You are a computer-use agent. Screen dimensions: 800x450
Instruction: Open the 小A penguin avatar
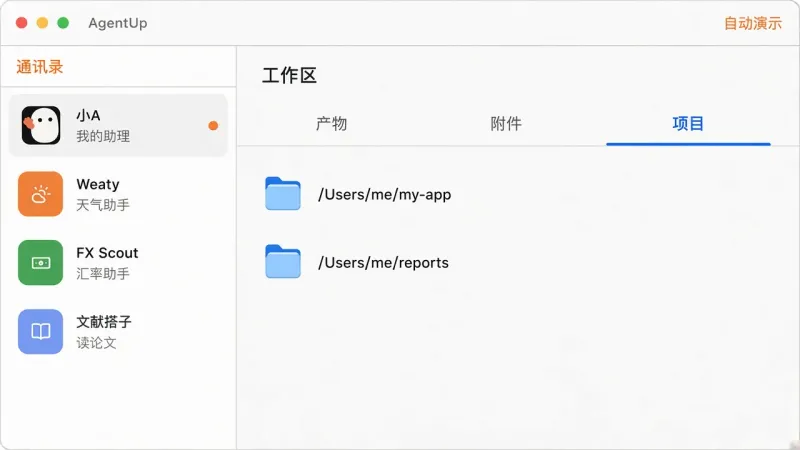[x=41, y=126]
